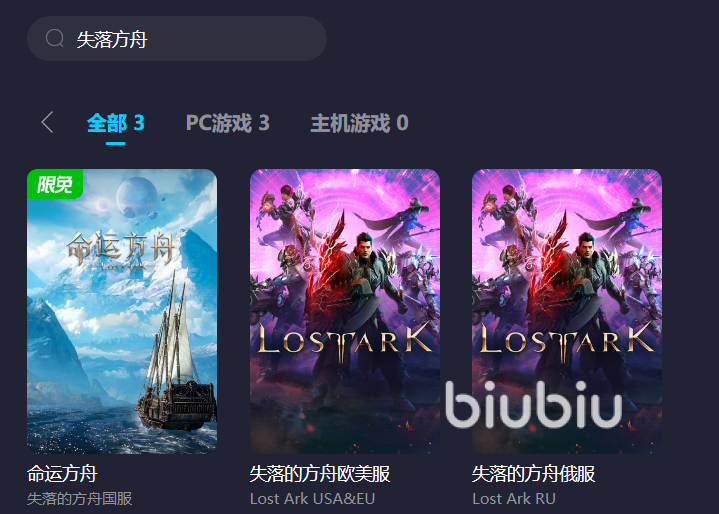
Task: Focus the search field with 失落方舟
Action: pyautogui.click(x=177, y=39)
